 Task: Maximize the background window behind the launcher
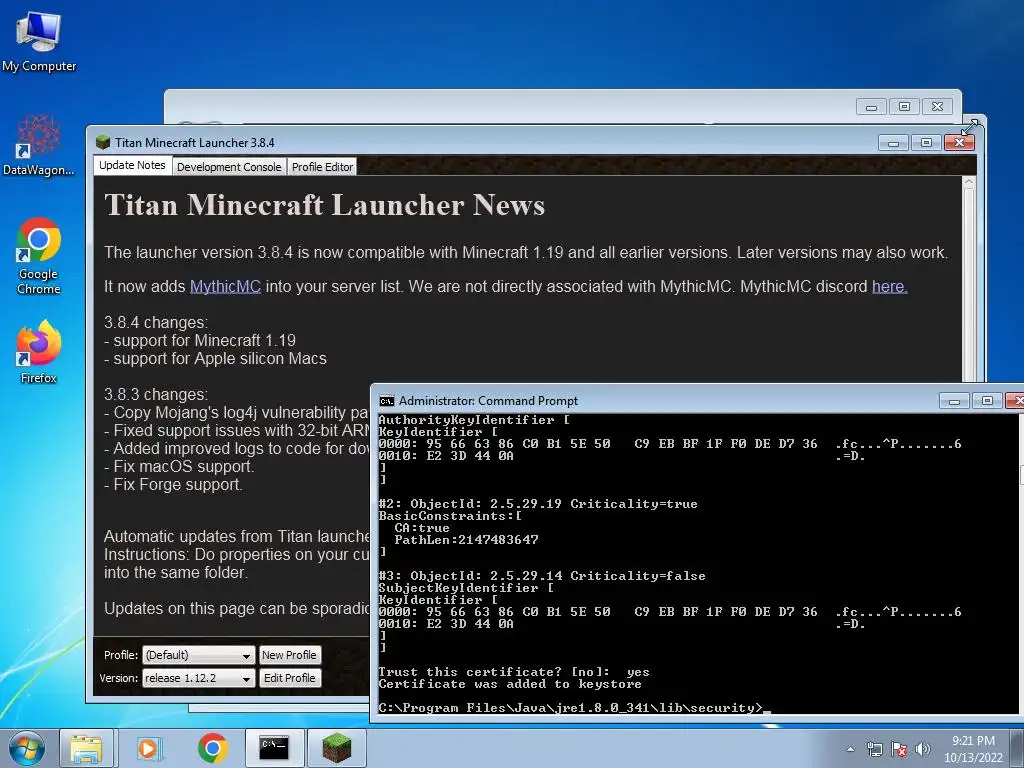(x=904, y=106)
